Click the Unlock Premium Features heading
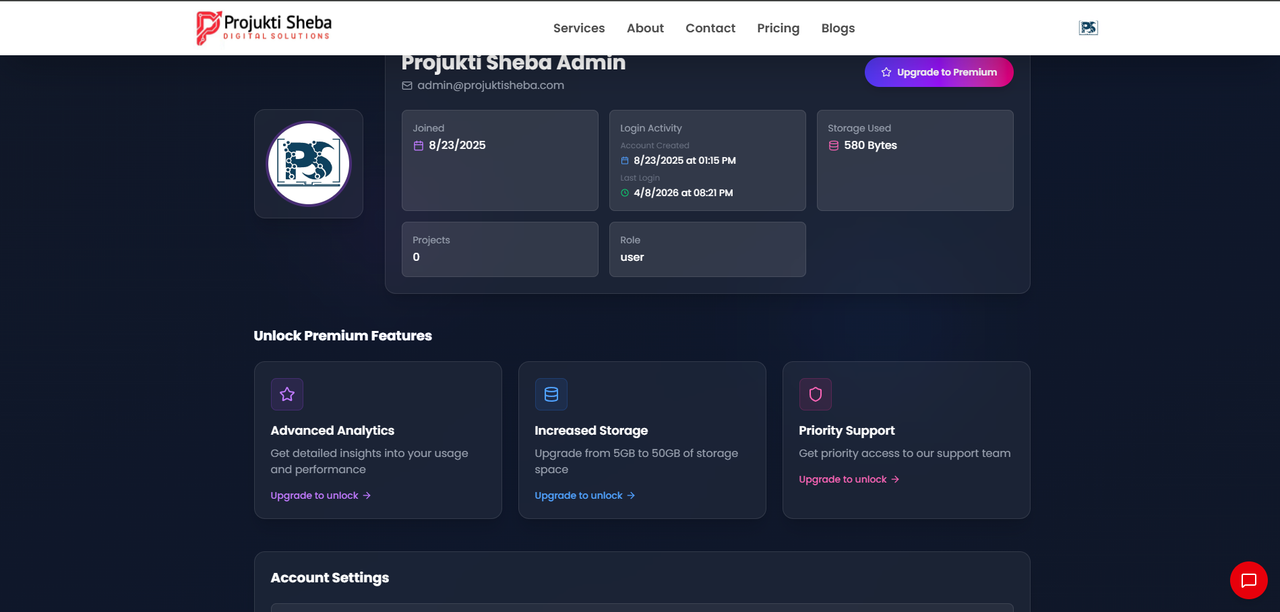The height and width of the screenshot is (612, 1280). click(343, 336)
